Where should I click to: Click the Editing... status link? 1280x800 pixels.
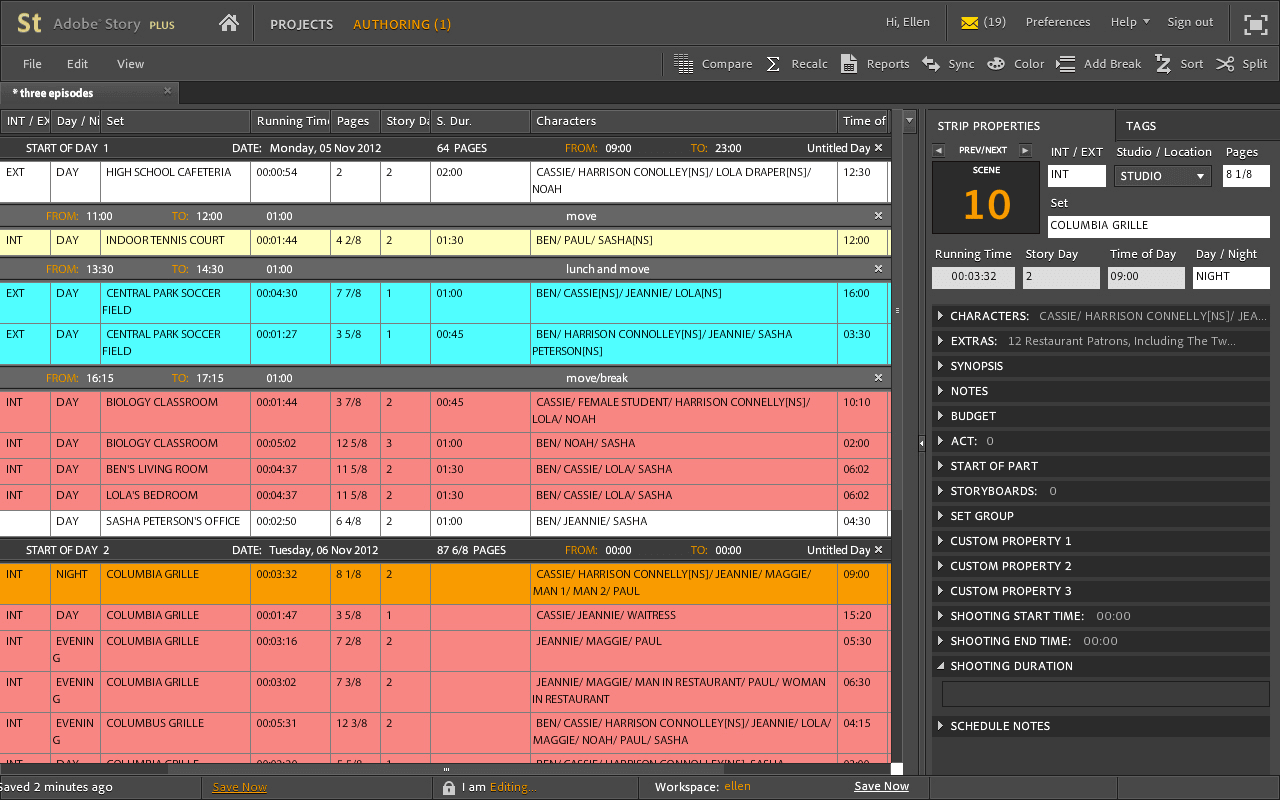tap(512, 787)
